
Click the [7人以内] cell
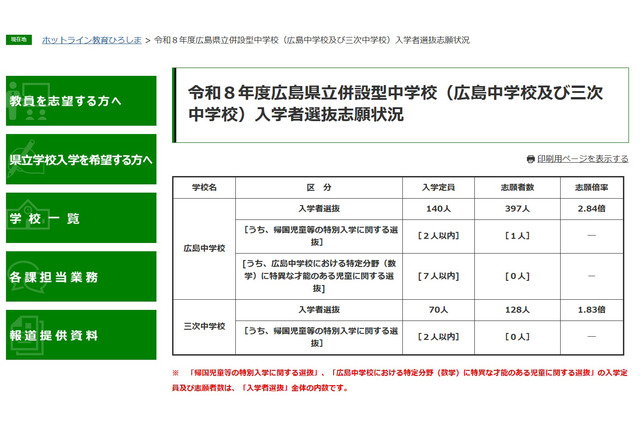tap(438, 276)
